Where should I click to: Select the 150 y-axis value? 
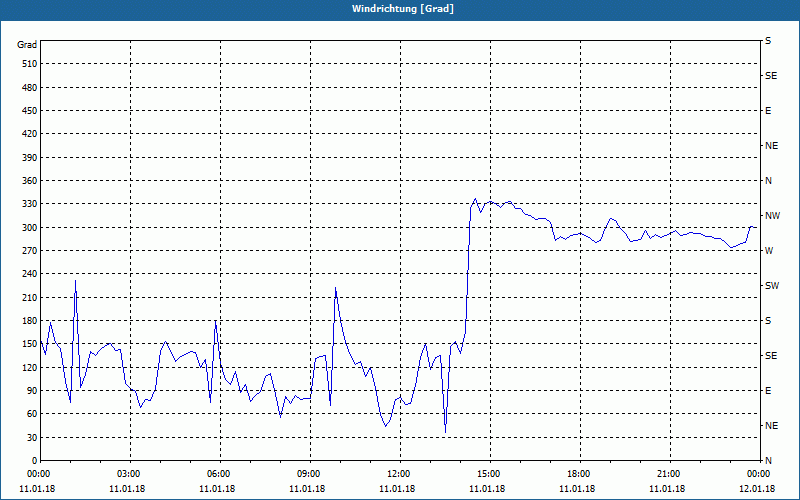pyautogui.click(x=30, y=344)
